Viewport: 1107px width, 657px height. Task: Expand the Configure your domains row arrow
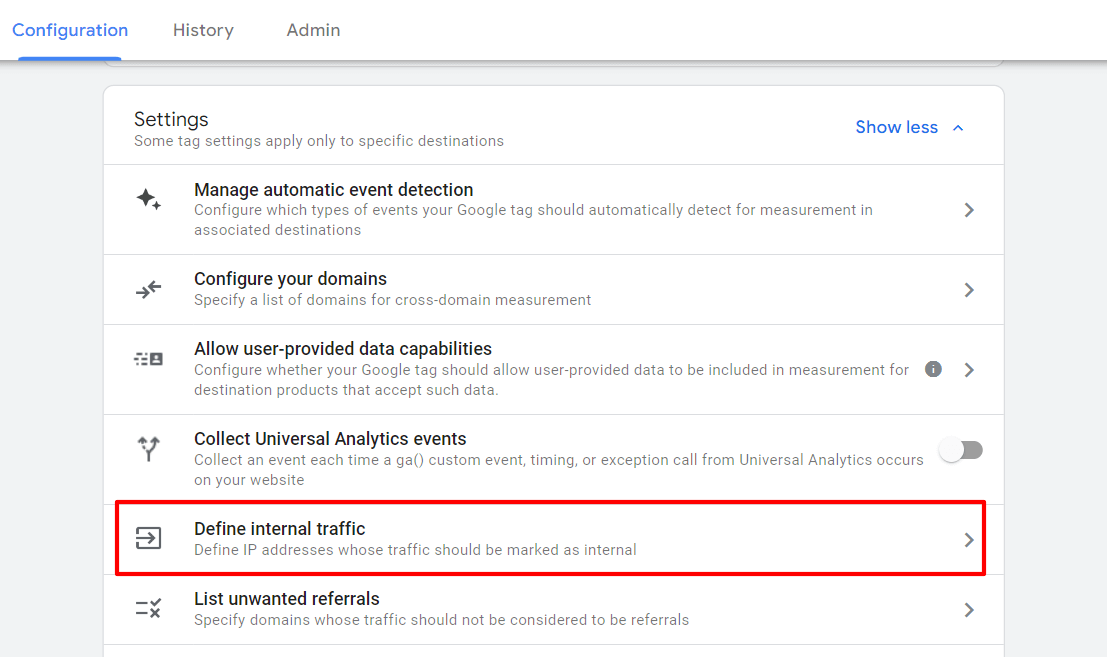(968, 290)
